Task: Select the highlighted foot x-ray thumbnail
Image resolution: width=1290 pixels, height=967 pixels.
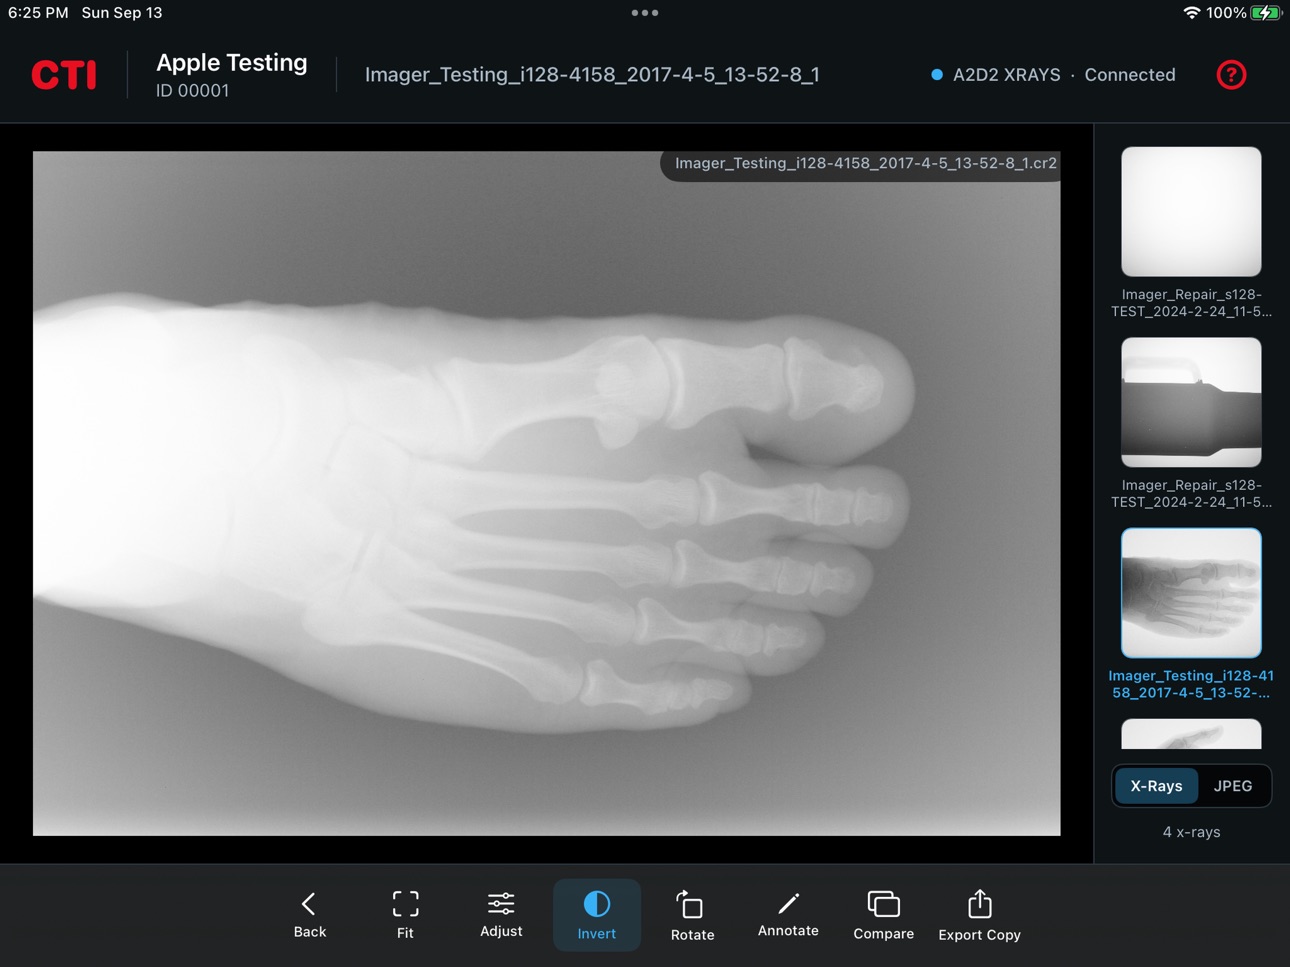Action: pyautogui.click(x=1191, y=593)
